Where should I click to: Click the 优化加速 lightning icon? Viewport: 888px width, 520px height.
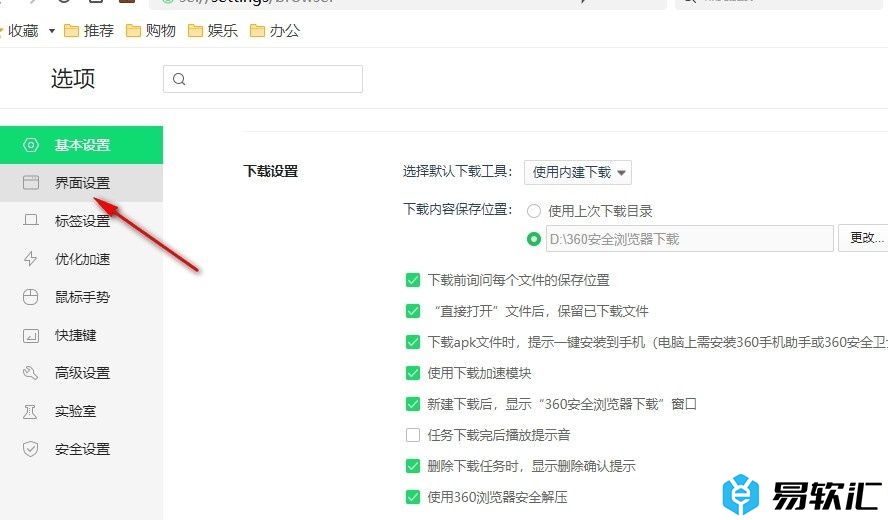click(31, 259)
